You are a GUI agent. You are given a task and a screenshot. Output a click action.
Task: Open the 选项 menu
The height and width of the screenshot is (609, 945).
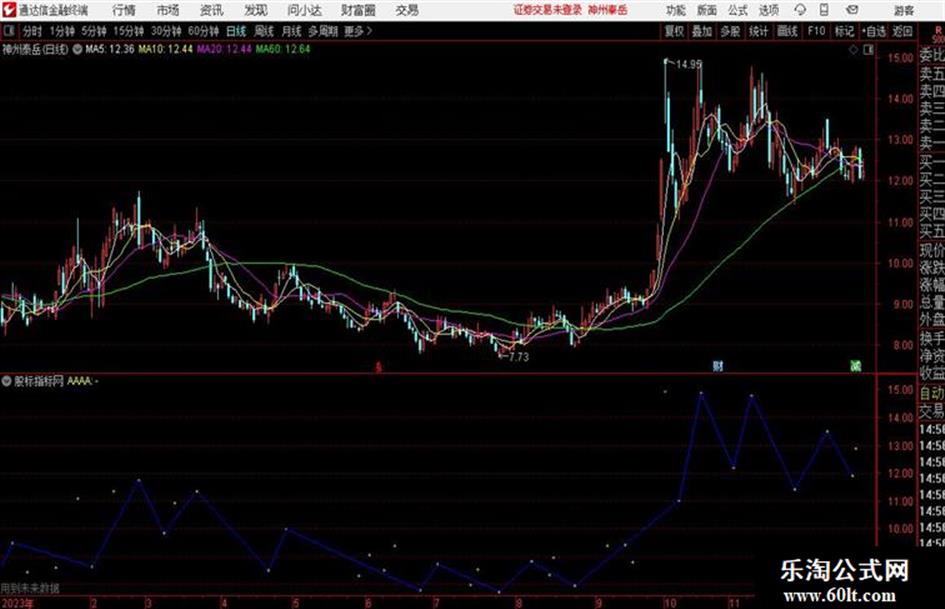point(769,10)
